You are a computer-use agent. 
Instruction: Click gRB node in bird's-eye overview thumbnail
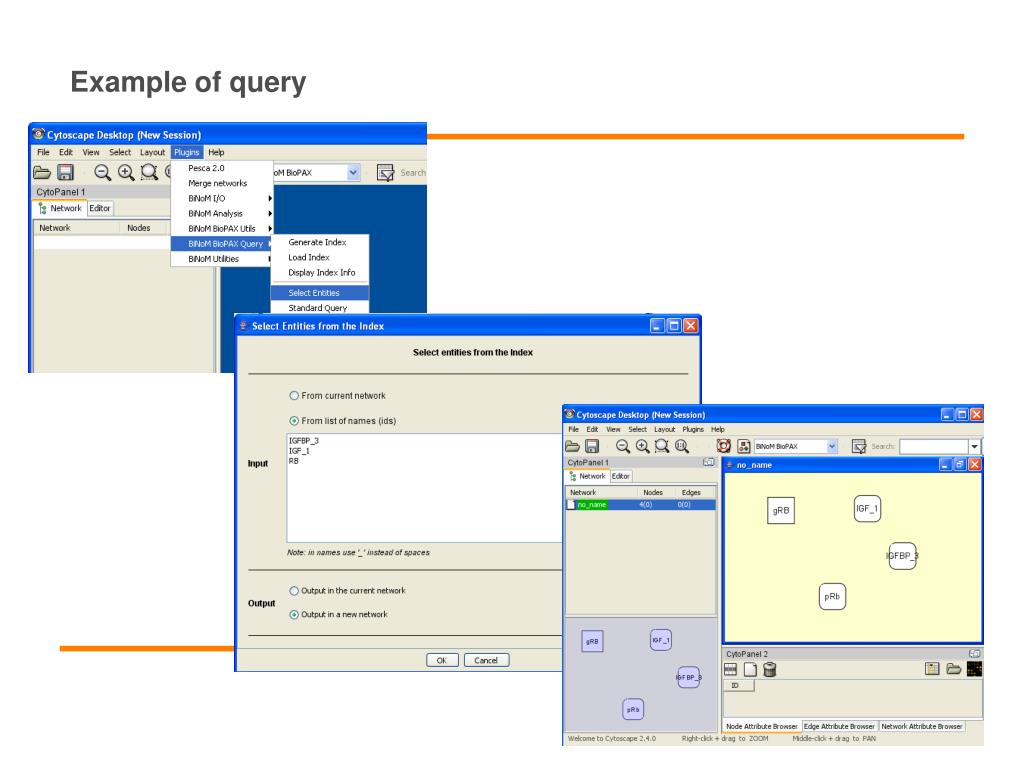(x=592, y=641)
